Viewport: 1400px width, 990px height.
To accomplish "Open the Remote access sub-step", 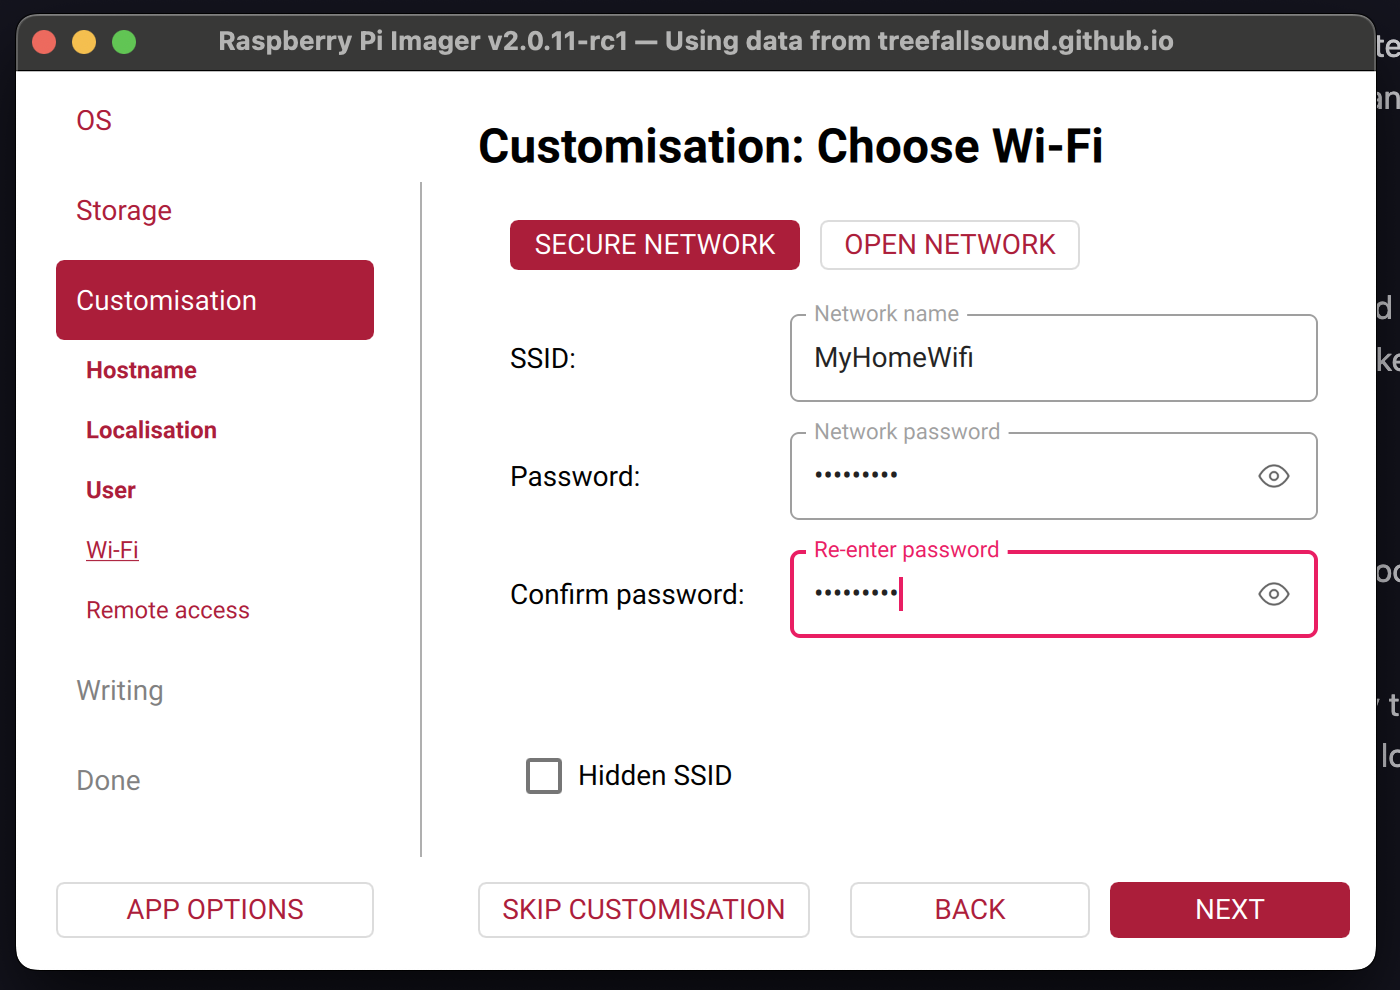I will tap(168, 610).
